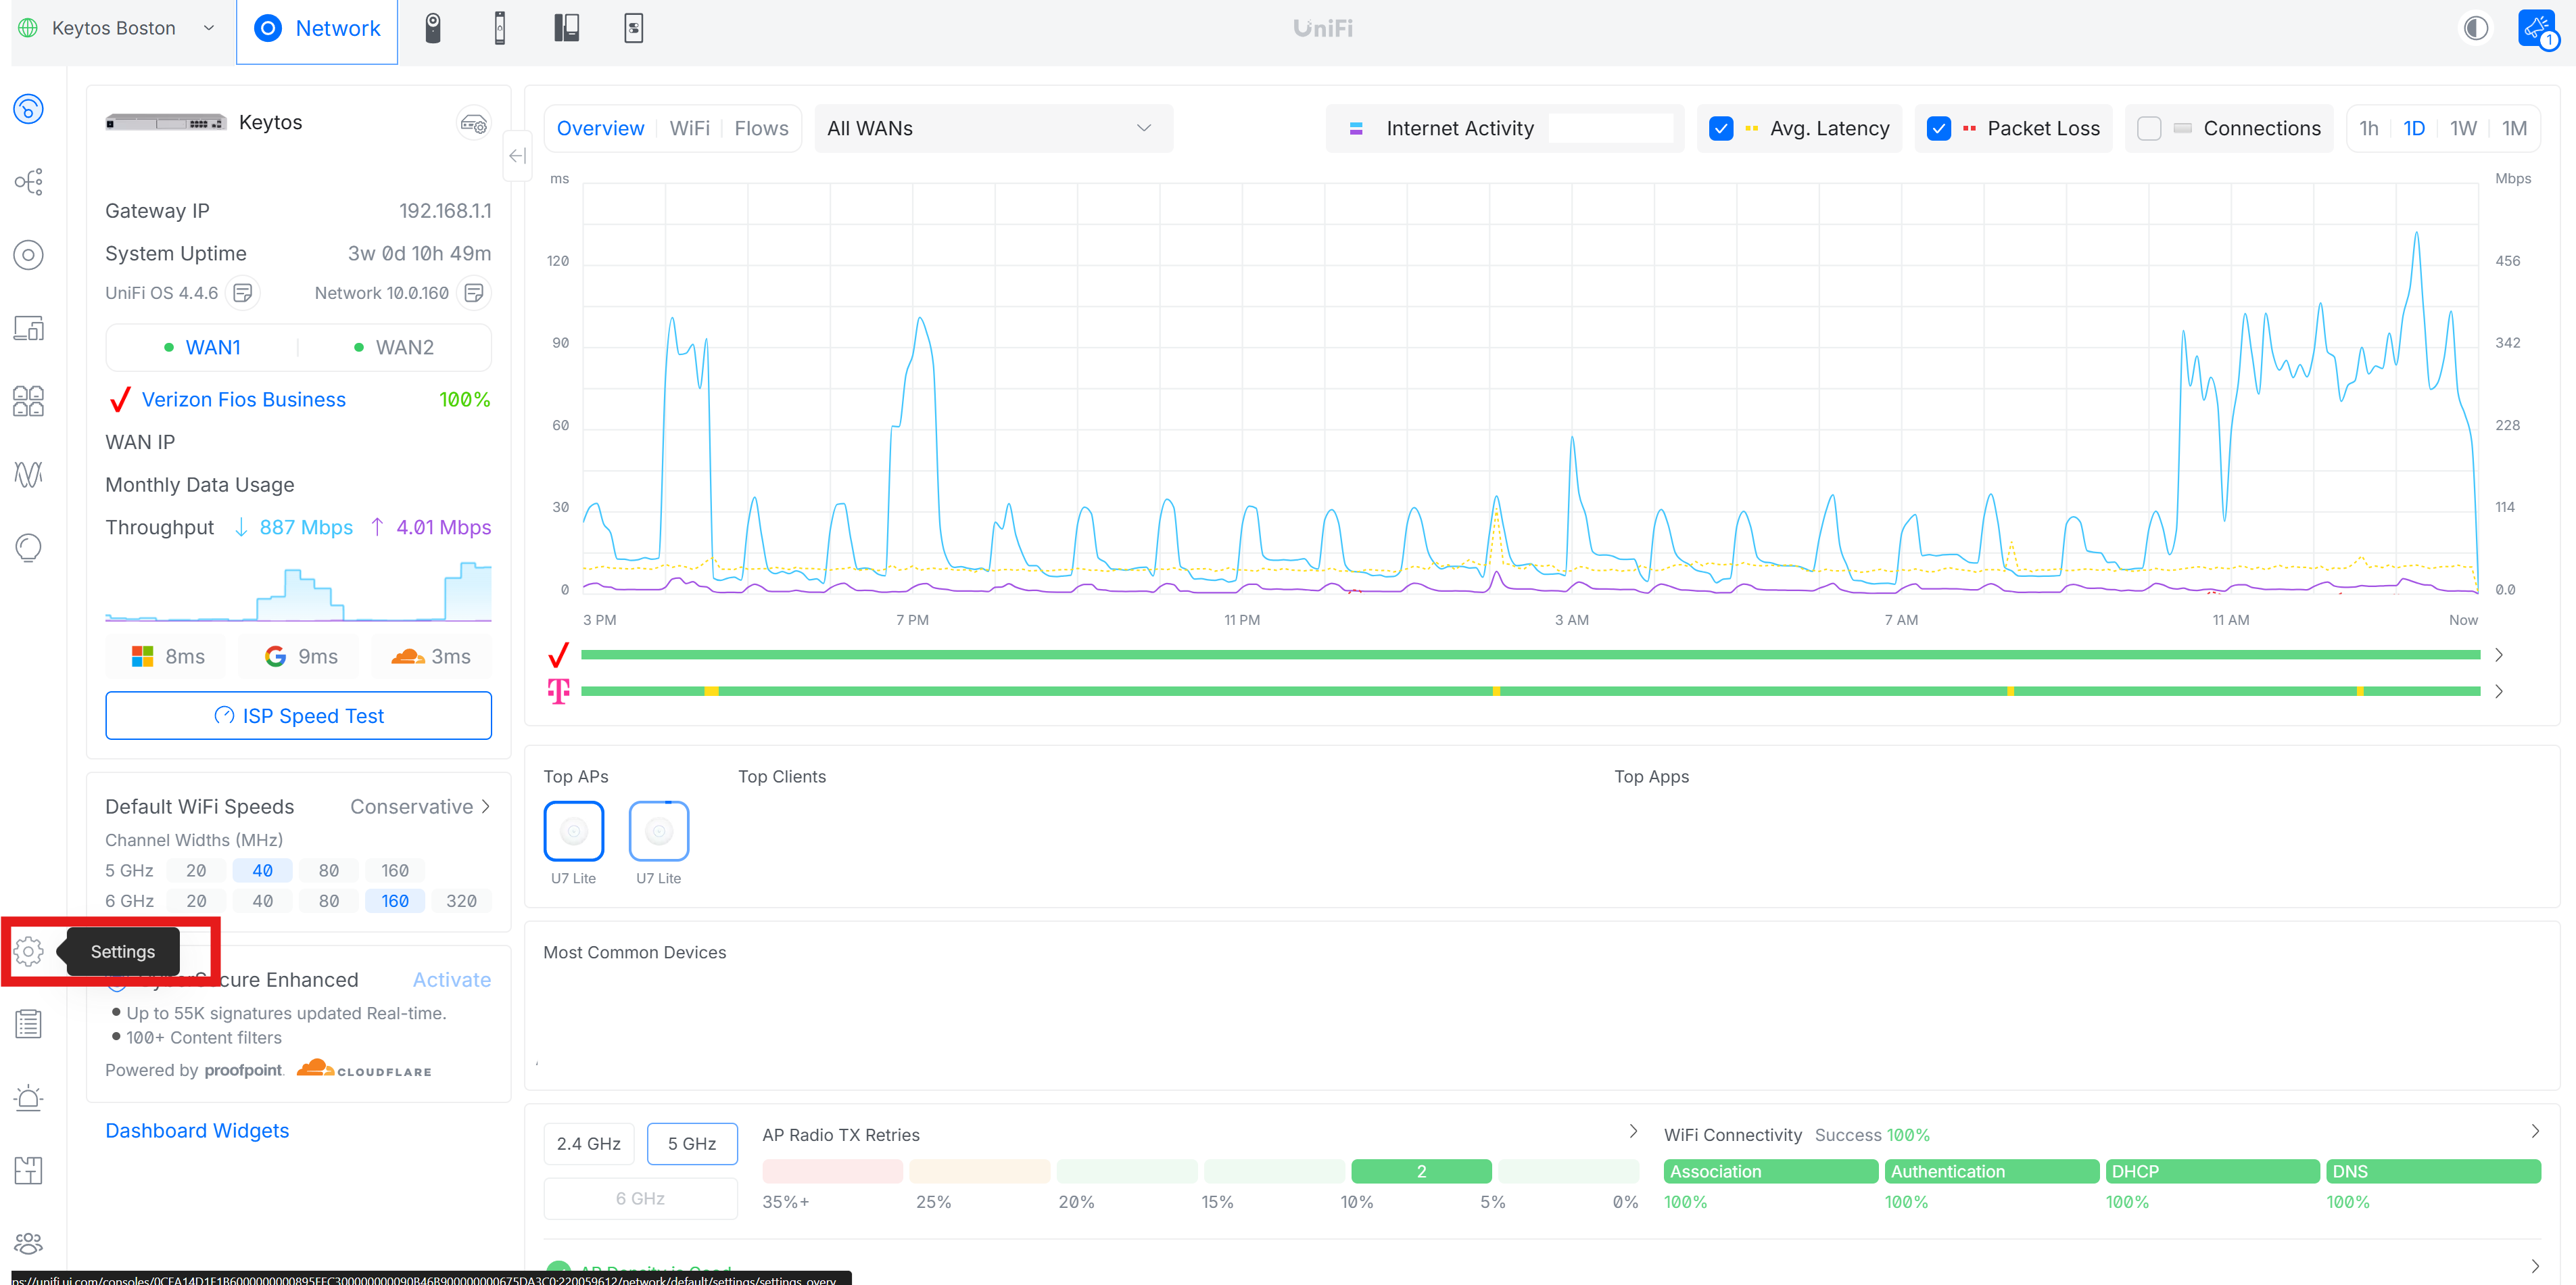Open the Settings gear in sidebar

coord(29,952)
